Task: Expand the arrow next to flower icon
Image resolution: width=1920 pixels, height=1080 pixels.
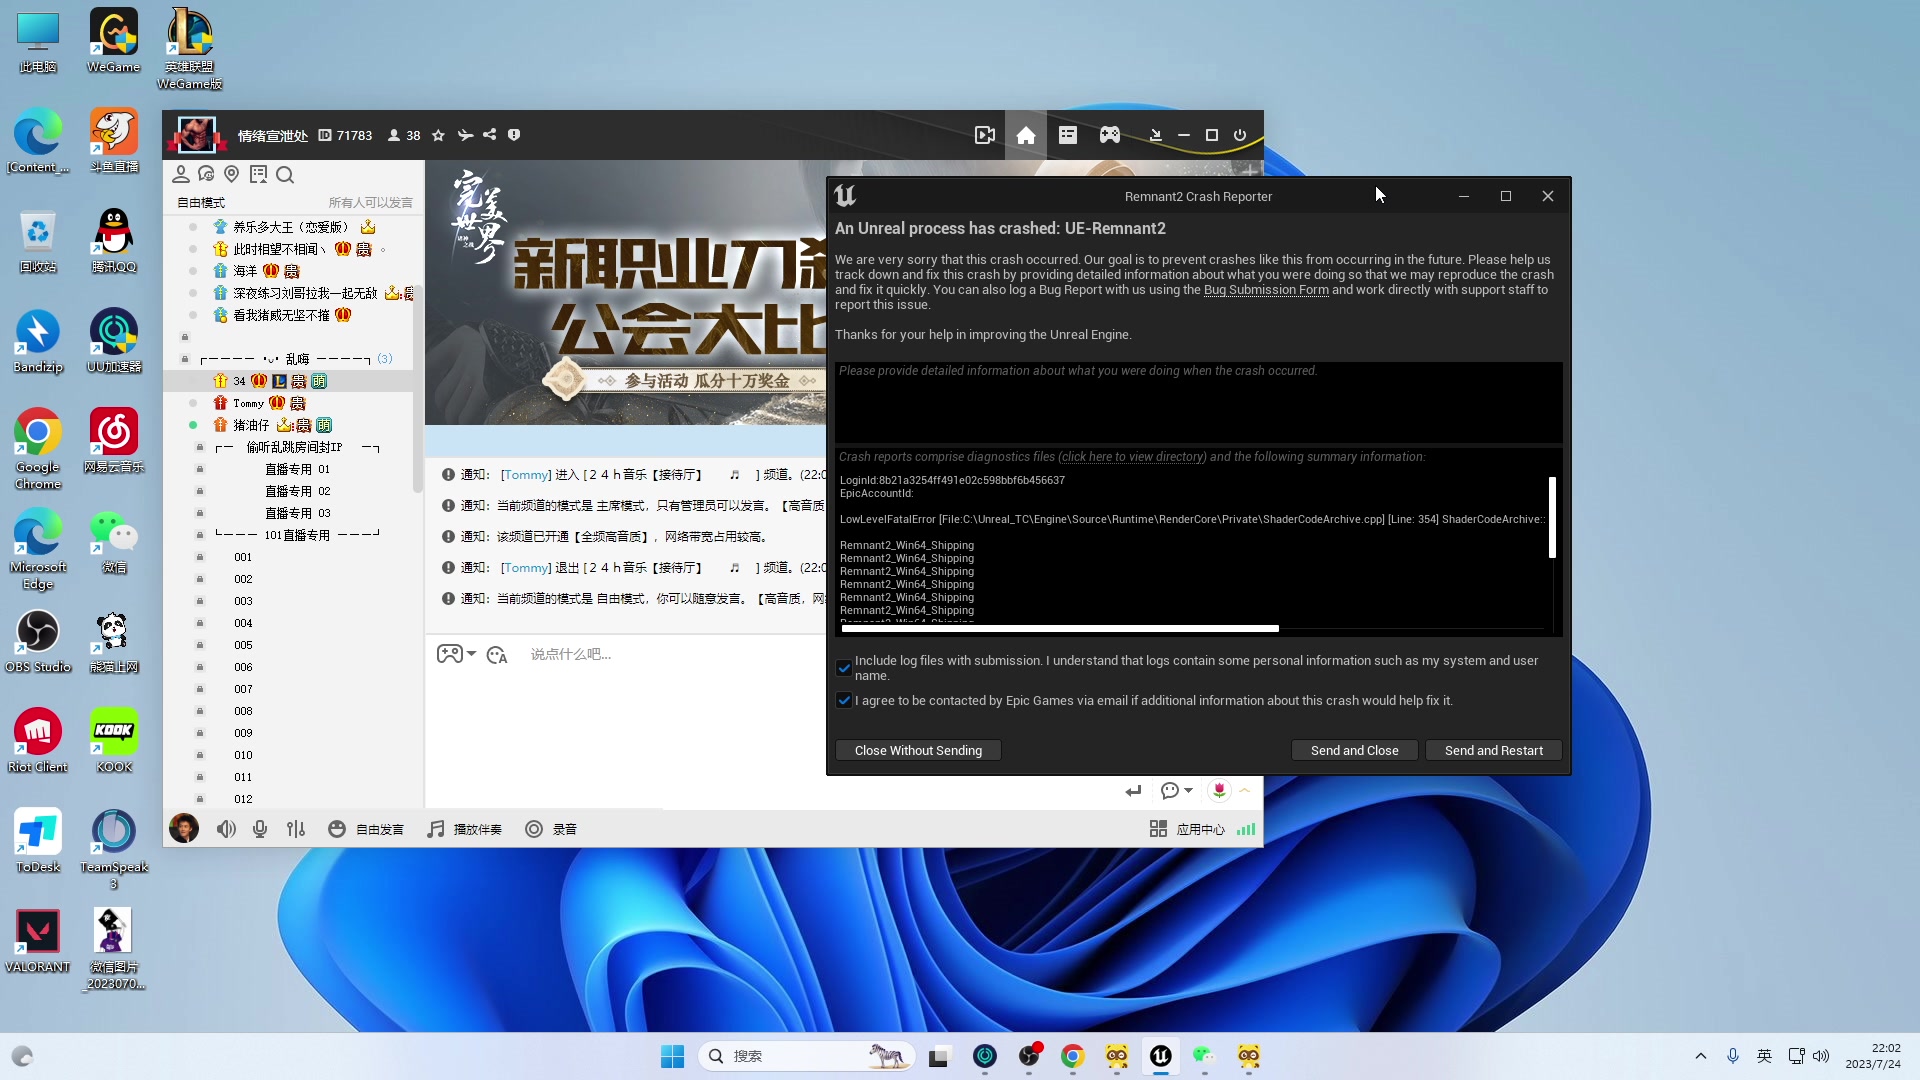Action: pyautogui.click(x=1245, y=790)
